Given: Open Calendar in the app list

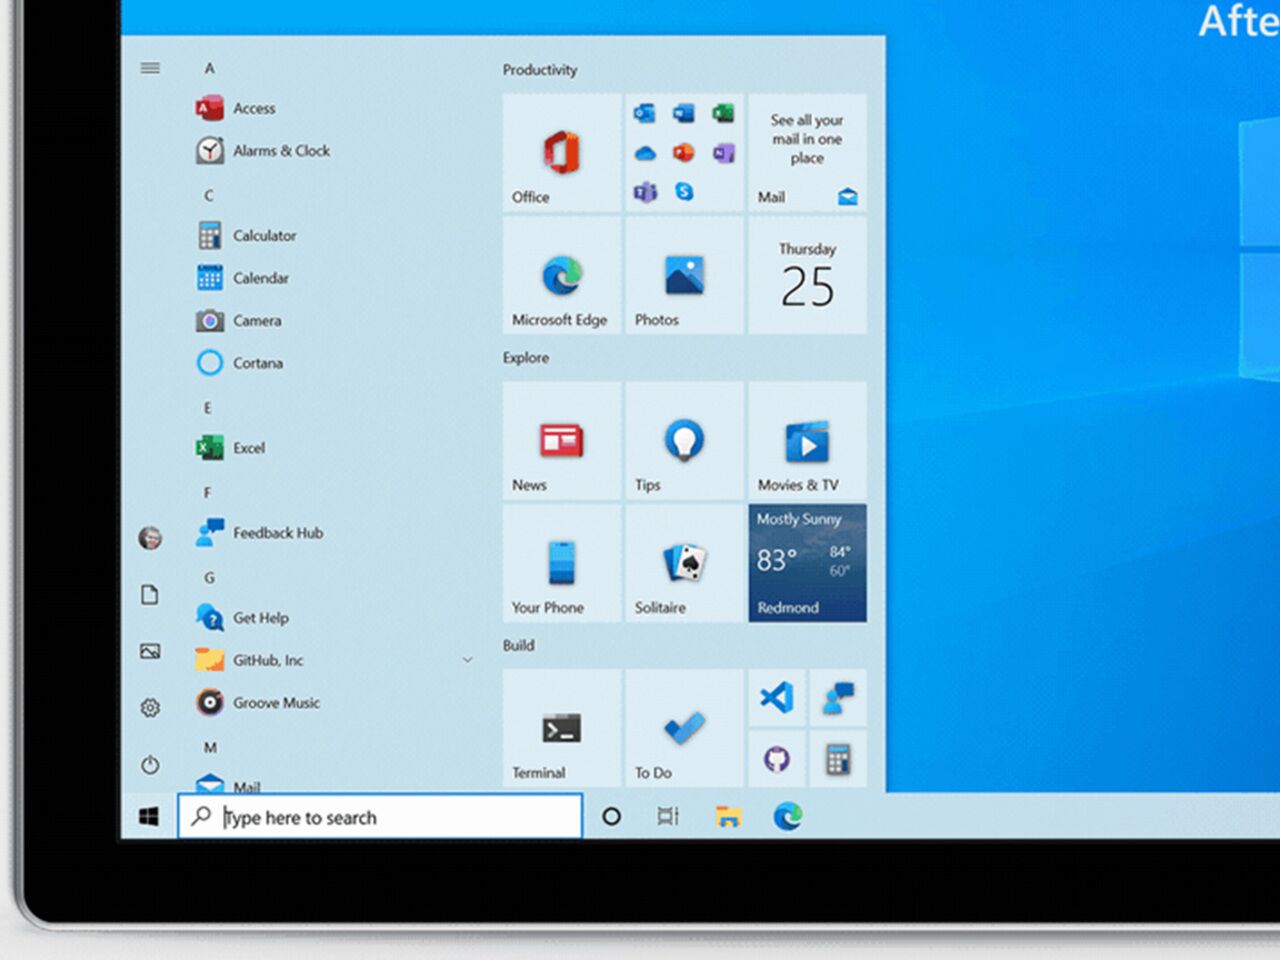Looking at the screenshot, I should (243, 278).
